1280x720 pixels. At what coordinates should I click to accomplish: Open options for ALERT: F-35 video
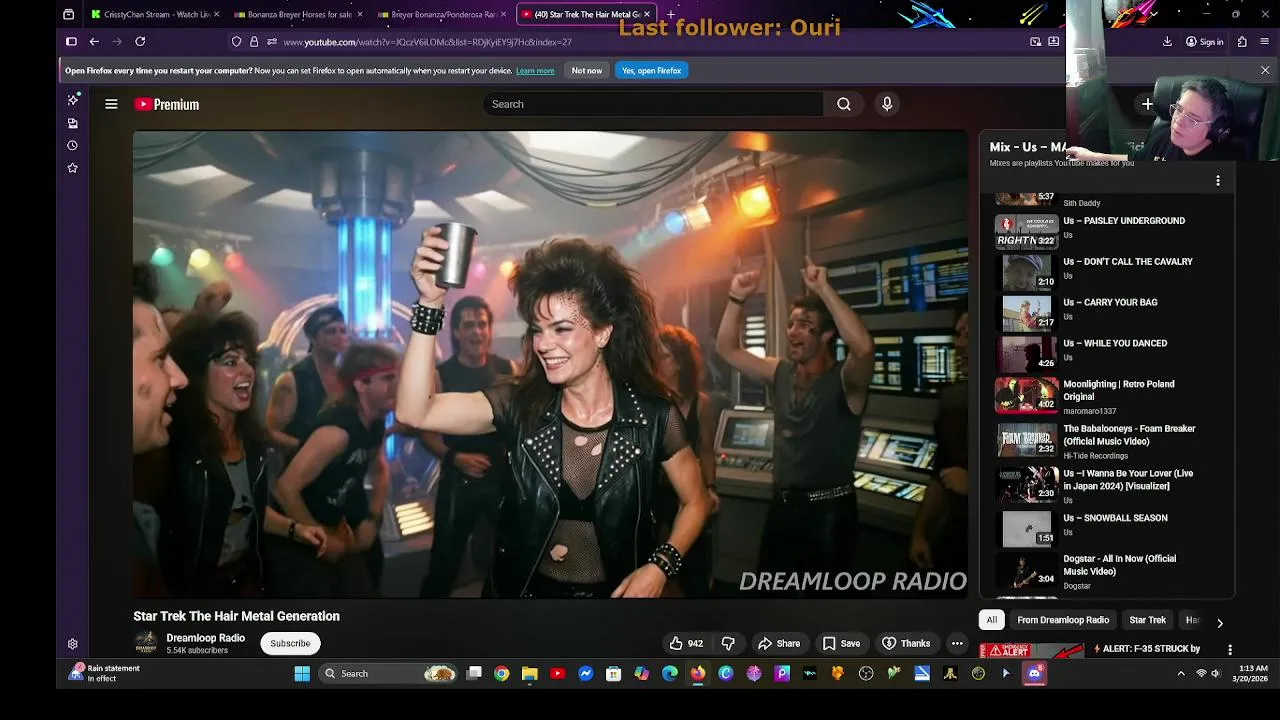click(x=1230, y=650)
